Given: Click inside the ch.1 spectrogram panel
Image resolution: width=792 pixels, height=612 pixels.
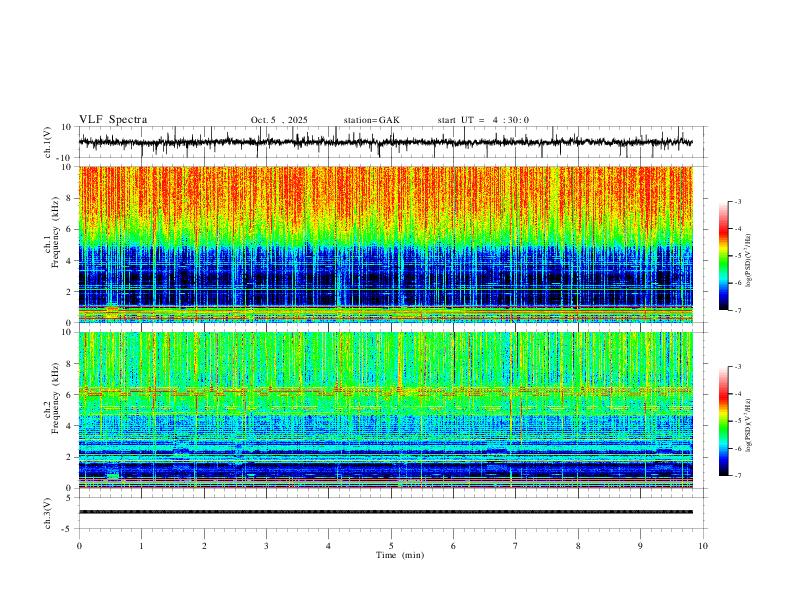Looking at the screenshot, I should pyautogui.click(x=385, y=244).
